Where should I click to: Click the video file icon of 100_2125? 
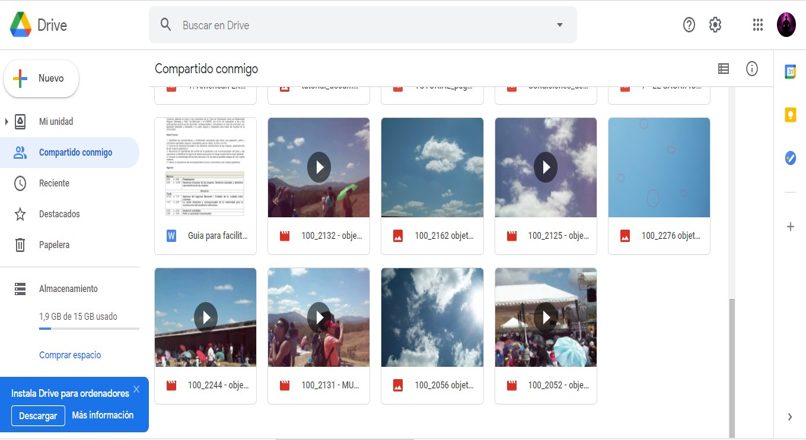(x=511, y=236)
